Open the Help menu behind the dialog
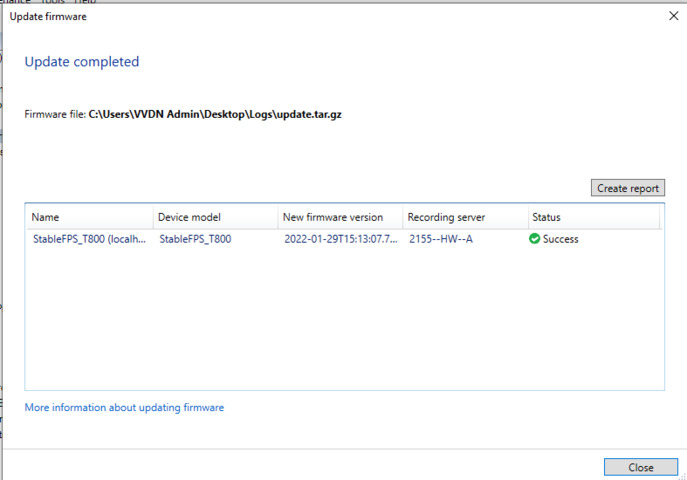The image size is (687, 480). (x=85, y=3)
